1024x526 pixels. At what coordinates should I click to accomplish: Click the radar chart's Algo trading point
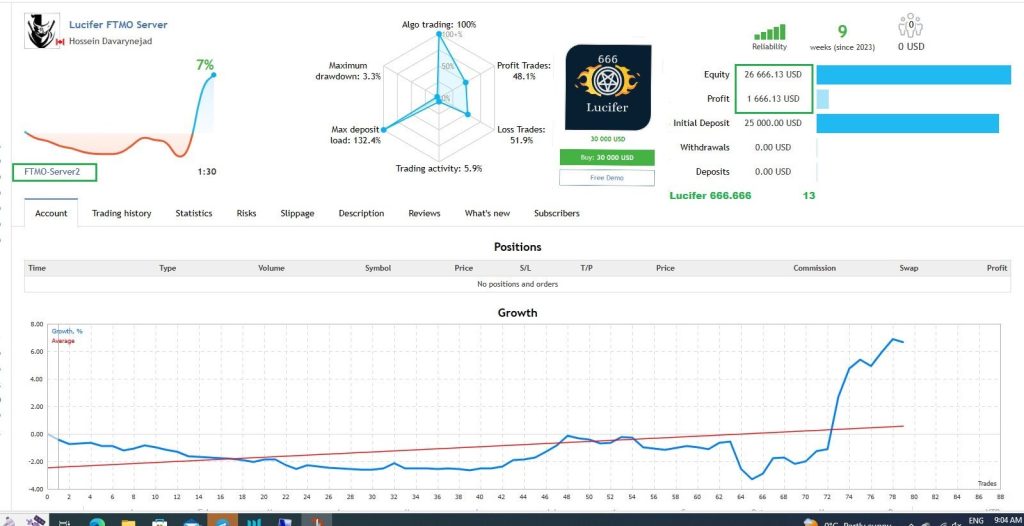(438, 35)
